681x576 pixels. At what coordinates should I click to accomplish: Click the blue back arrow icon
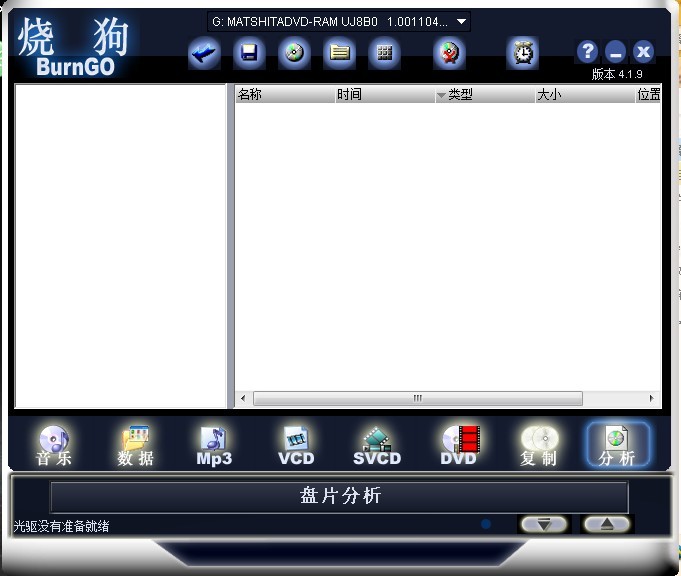(x=205, y=54)
